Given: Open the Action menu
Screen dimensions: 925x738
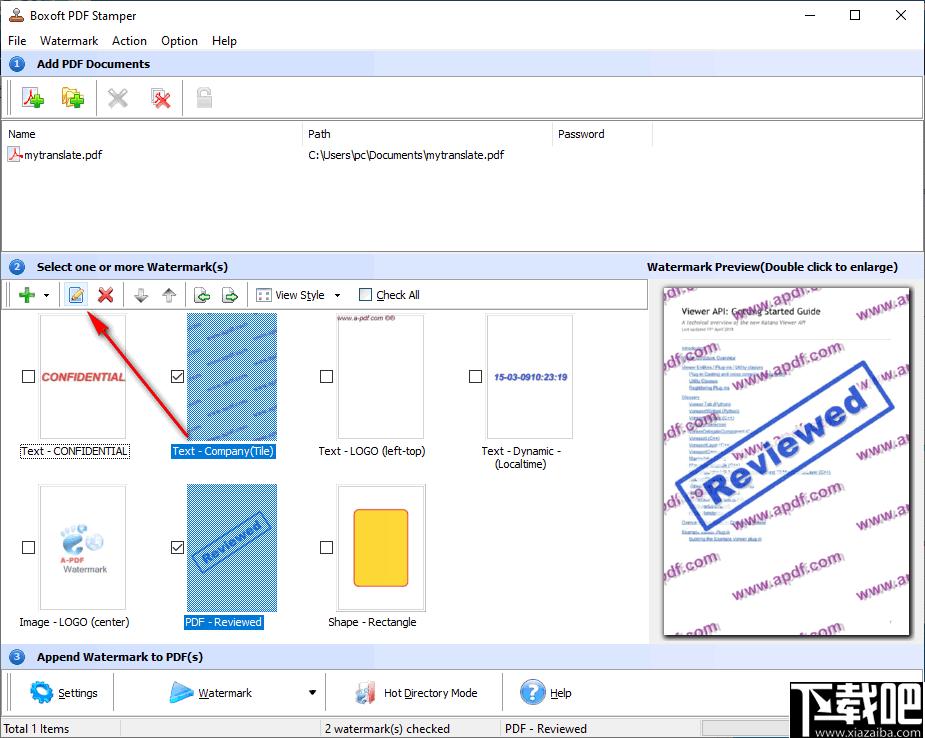Looking at the screenshot, I should (129, 41).
